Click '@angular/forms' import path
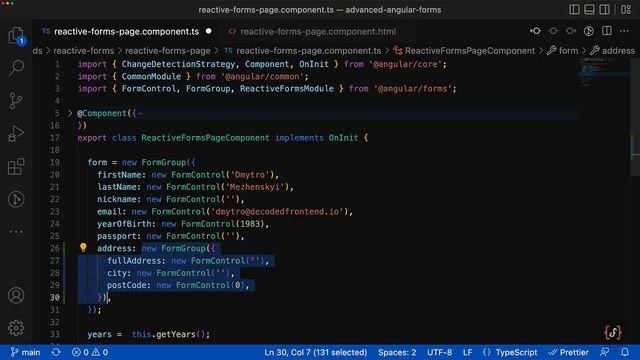The image size is (640, 360). pos(412,89)
